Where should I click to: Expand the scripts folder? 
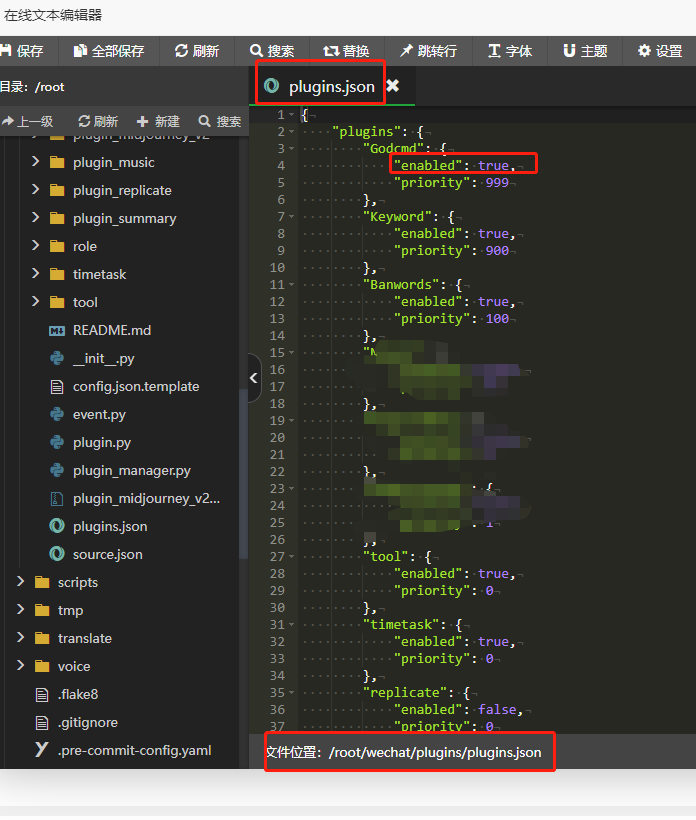point(21,582)
